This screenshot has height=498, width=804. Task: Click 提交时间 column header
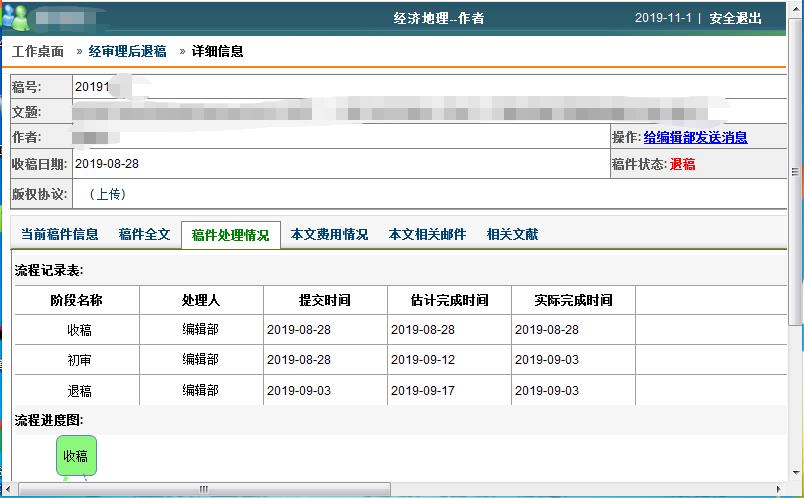(325, 300)
